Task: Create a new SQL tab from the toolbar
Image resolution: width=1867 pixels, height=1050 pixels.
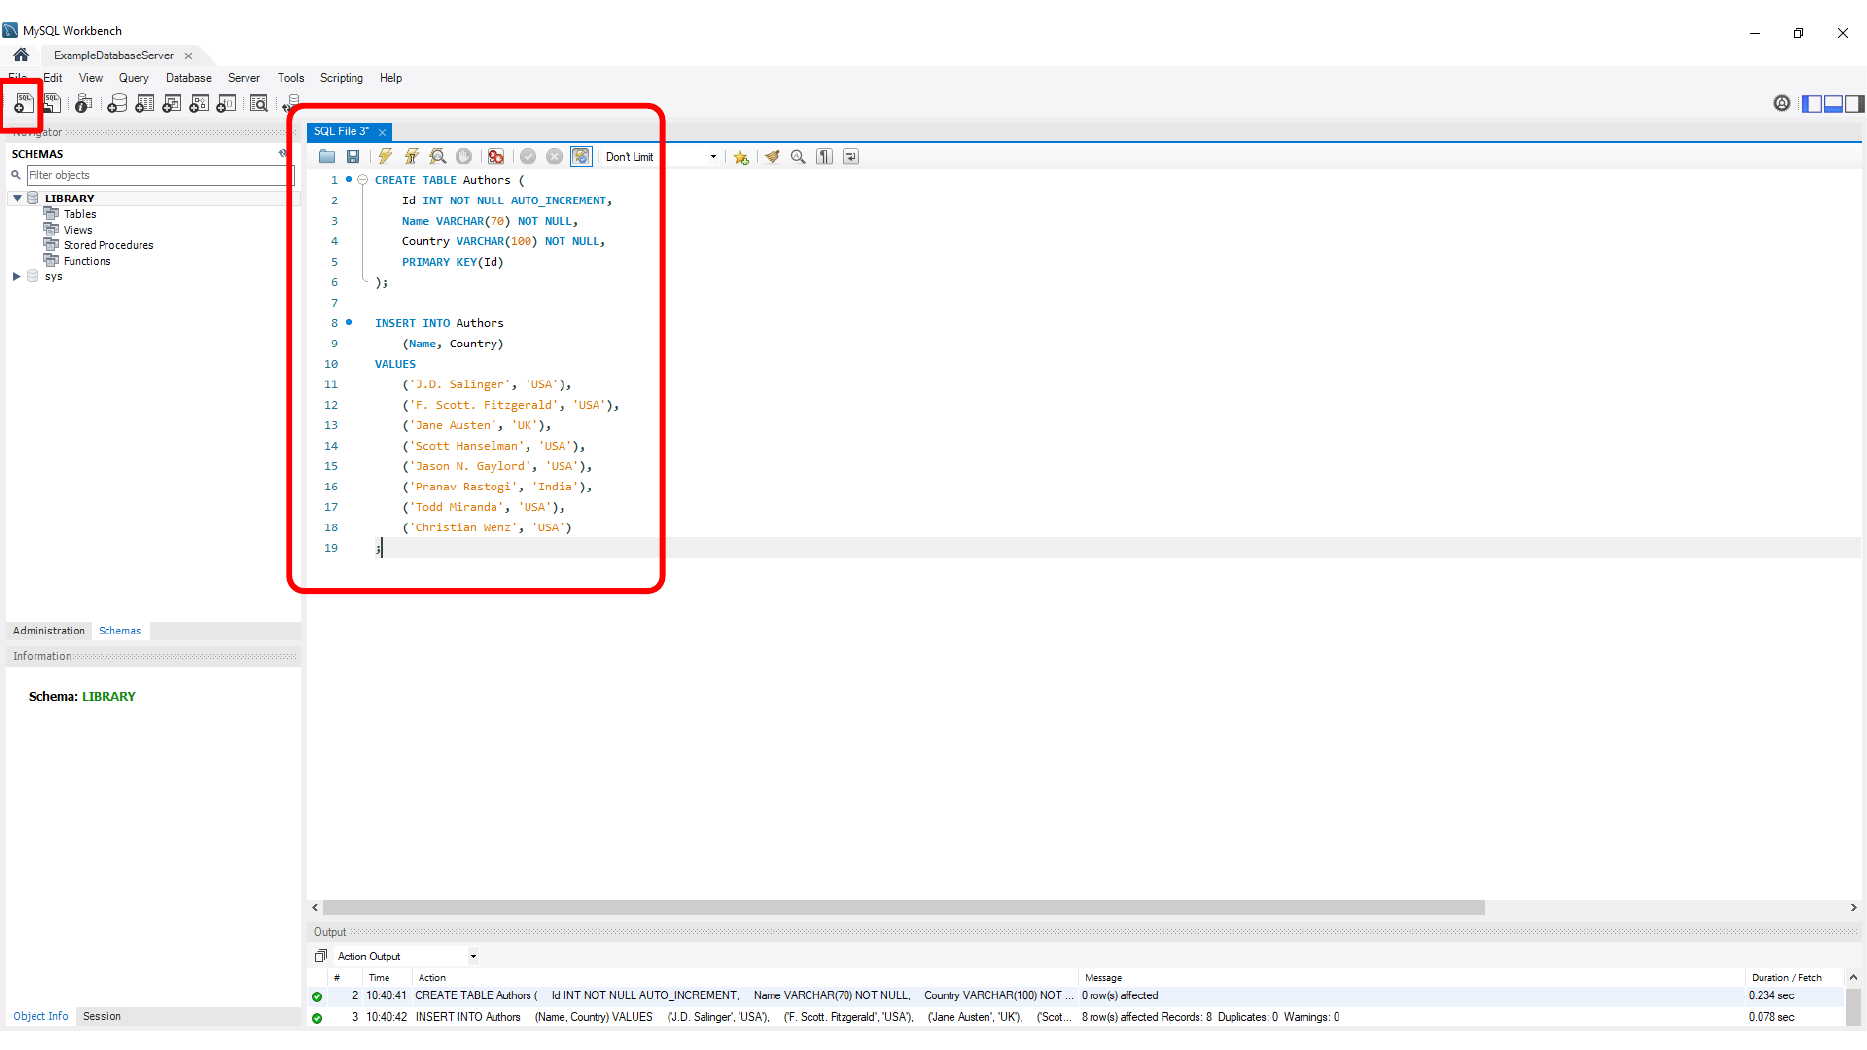Action: 23,103
